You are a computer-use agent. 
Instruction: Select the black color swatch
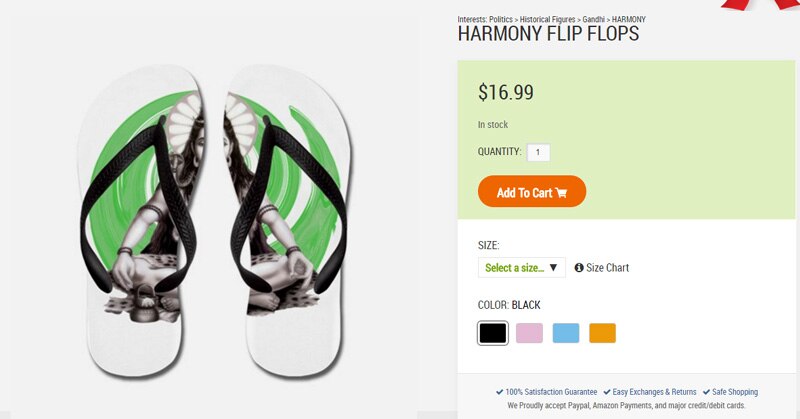[x=492, y=333]
